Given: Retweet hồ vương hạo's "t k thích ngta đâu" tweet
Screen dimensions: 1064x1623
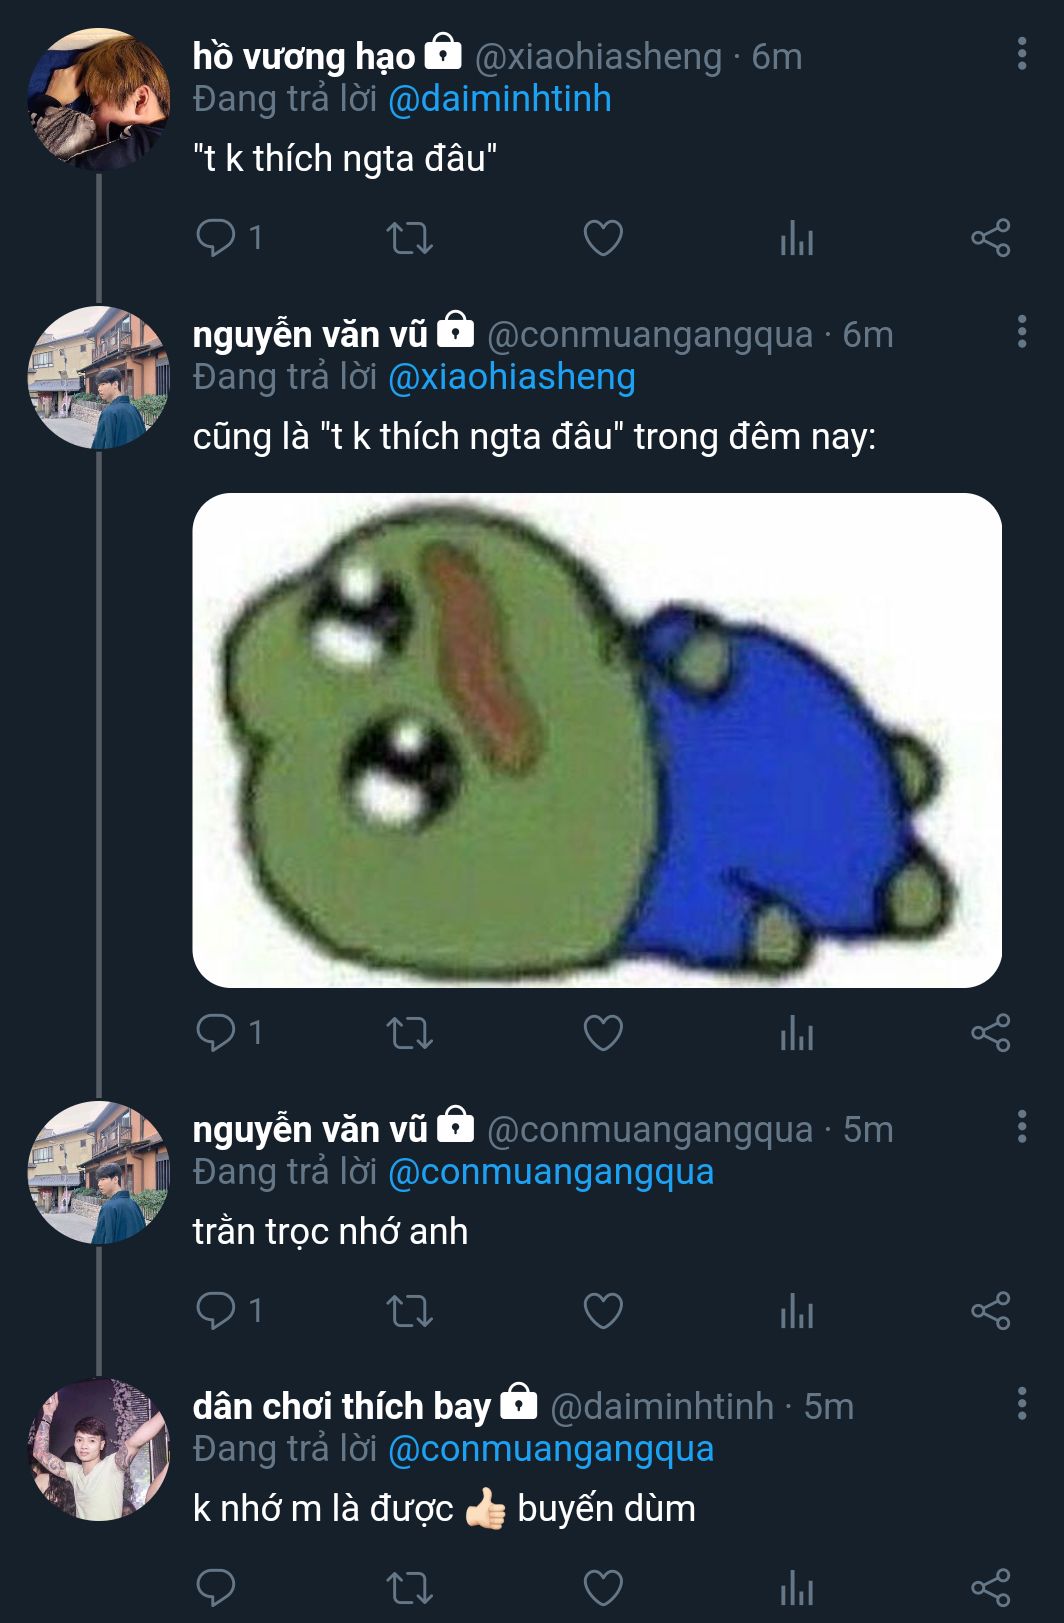Looking at the screenshot, I should [x=409, y=238].
